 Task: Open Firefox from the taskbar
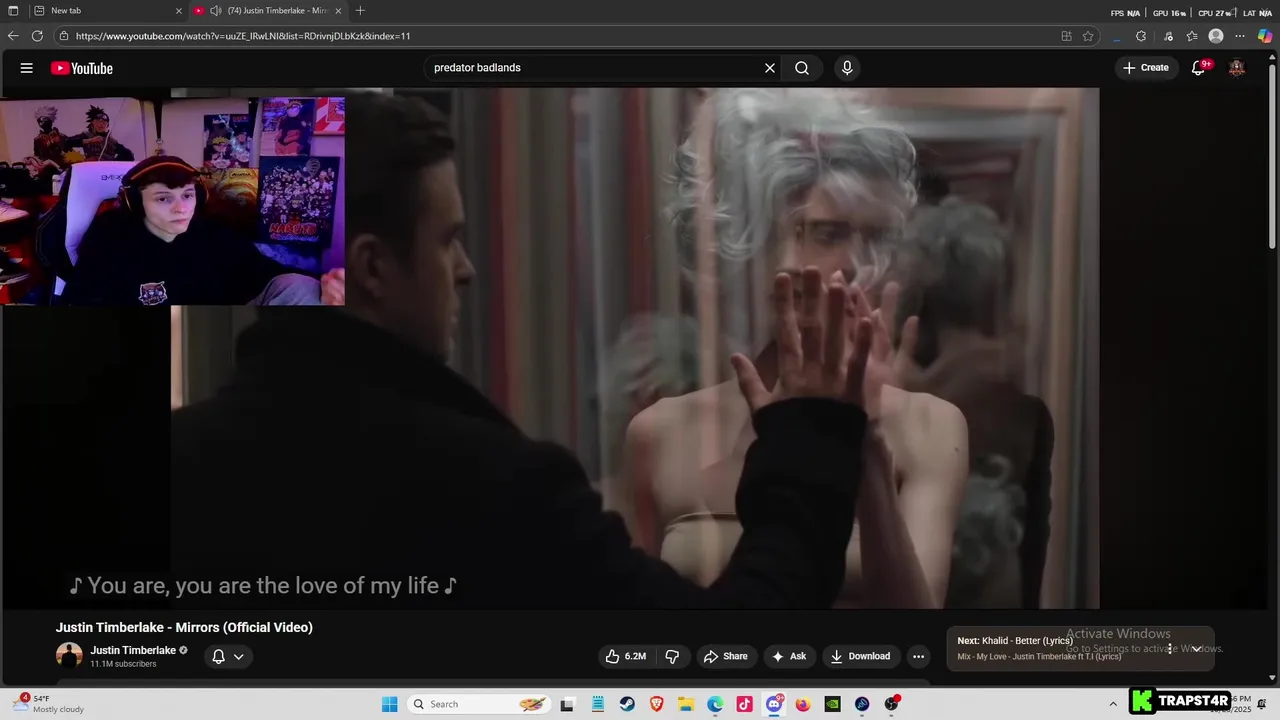803,704
